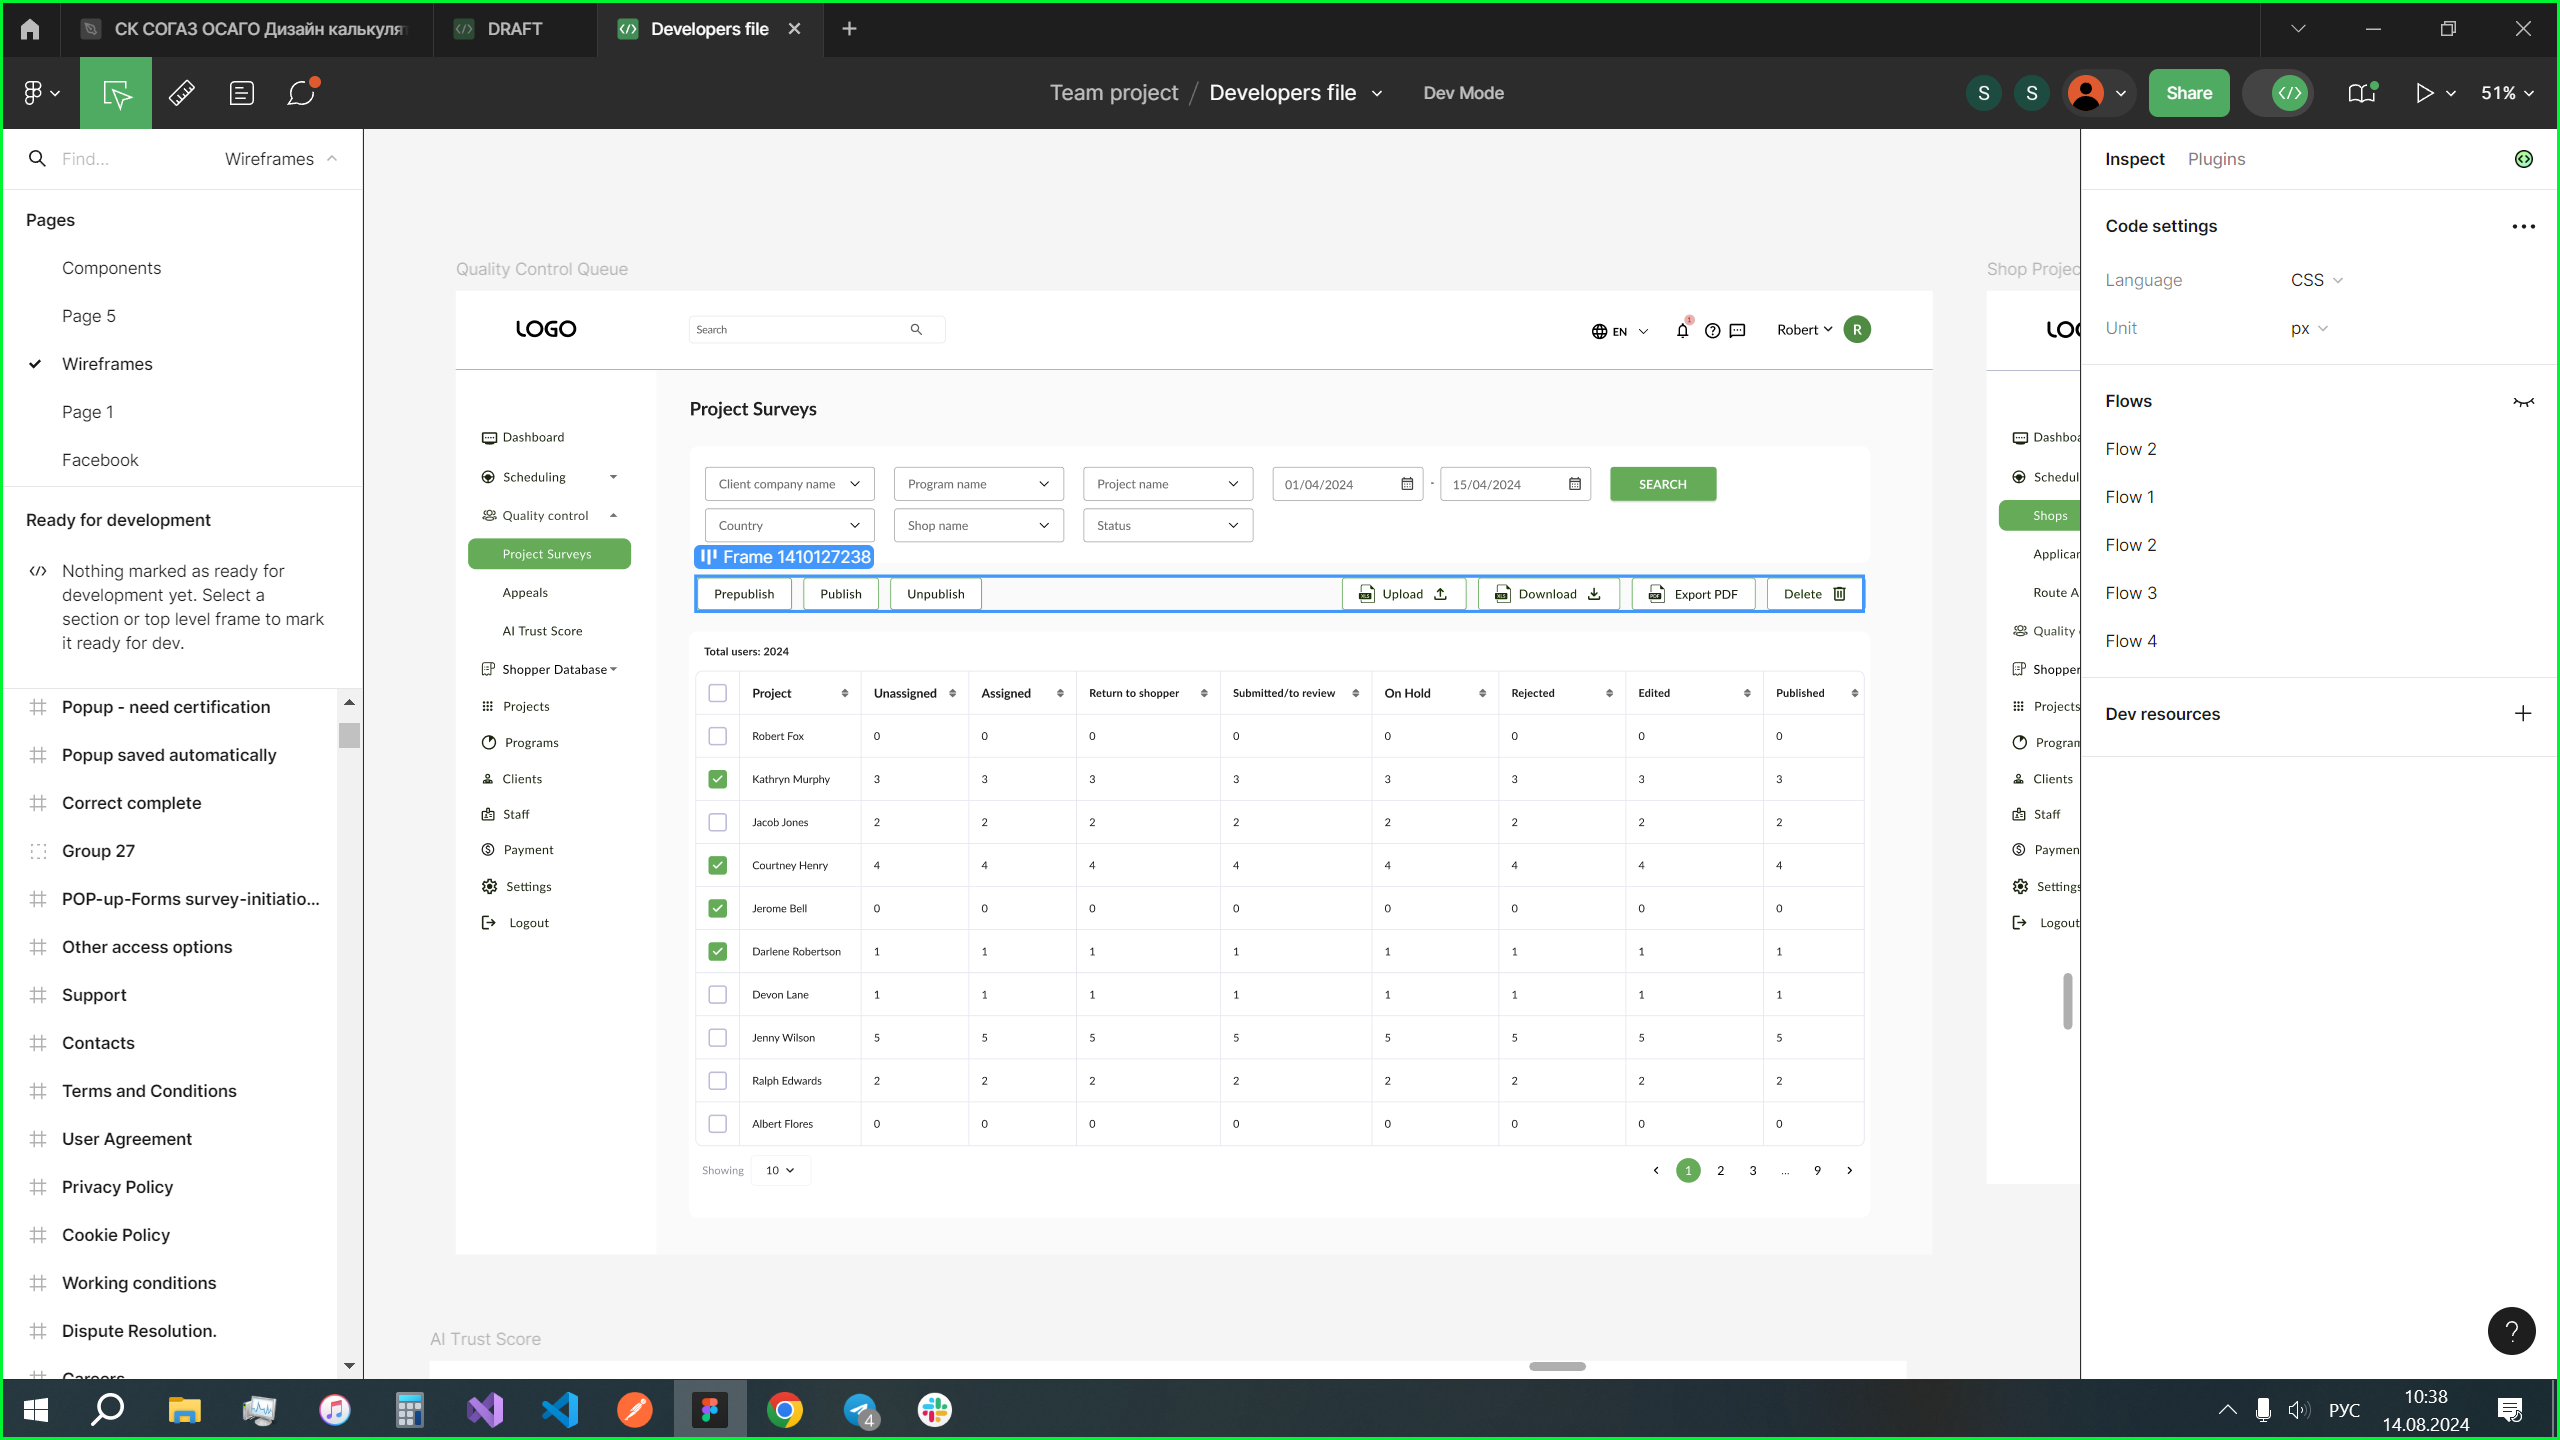Select the Move tool in toolbar
The width and height of the screenshot is (2560, 1440).
click(116, 93)
